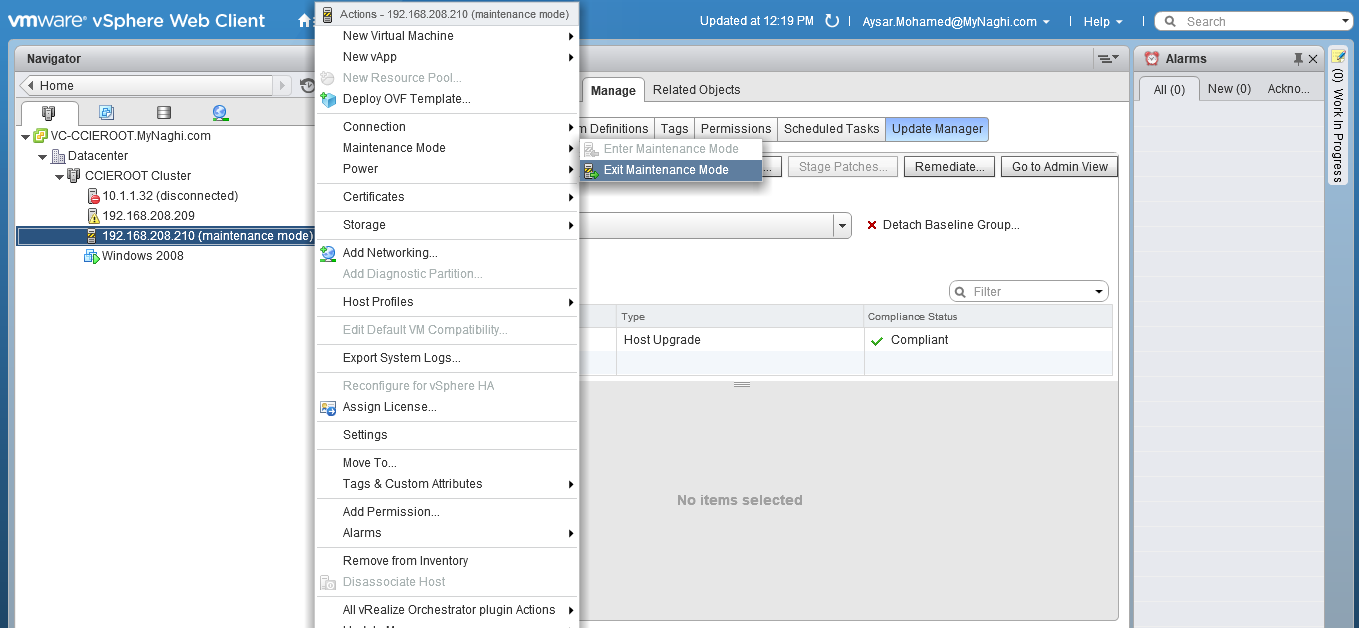Choose Deploy OVF Template menu entry
The image size is (1359, 628).
tap(406, 99)
